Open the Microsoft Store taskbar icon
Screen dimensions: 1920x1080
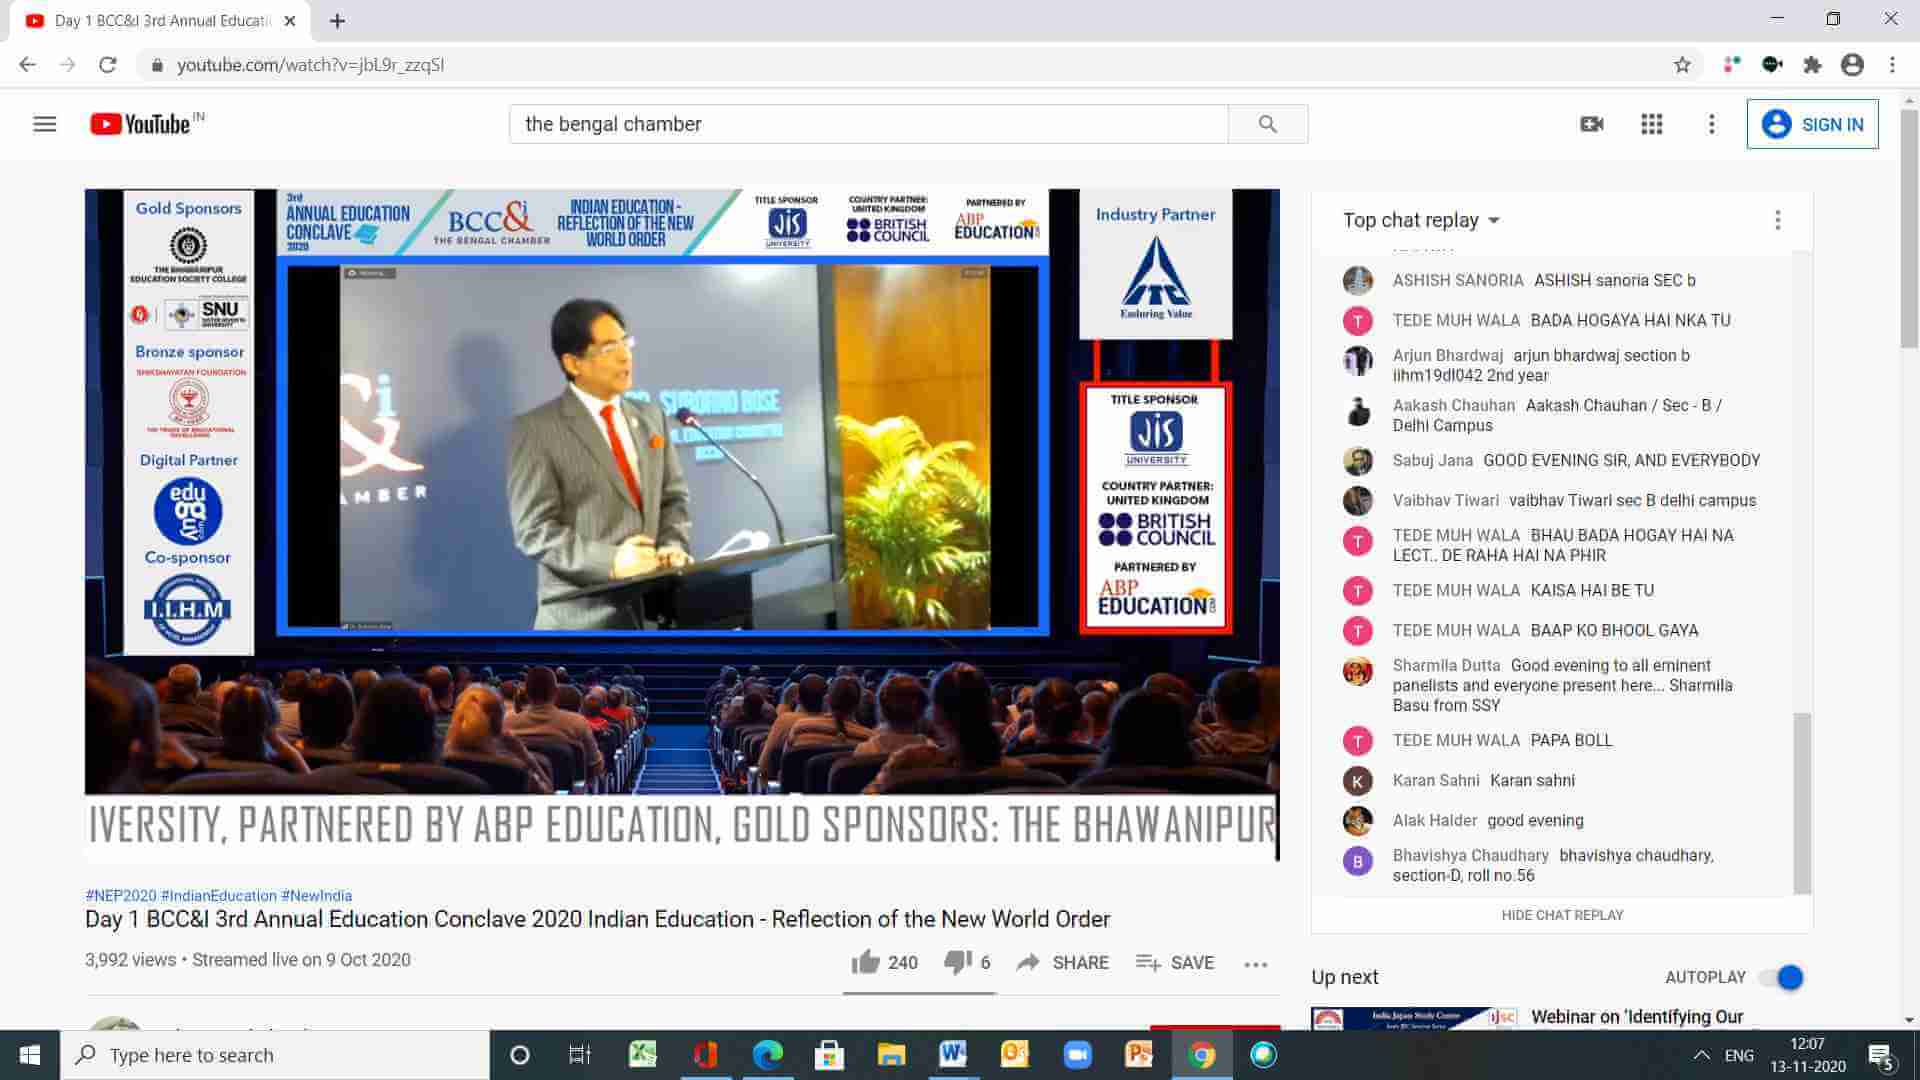(829, 1055)
